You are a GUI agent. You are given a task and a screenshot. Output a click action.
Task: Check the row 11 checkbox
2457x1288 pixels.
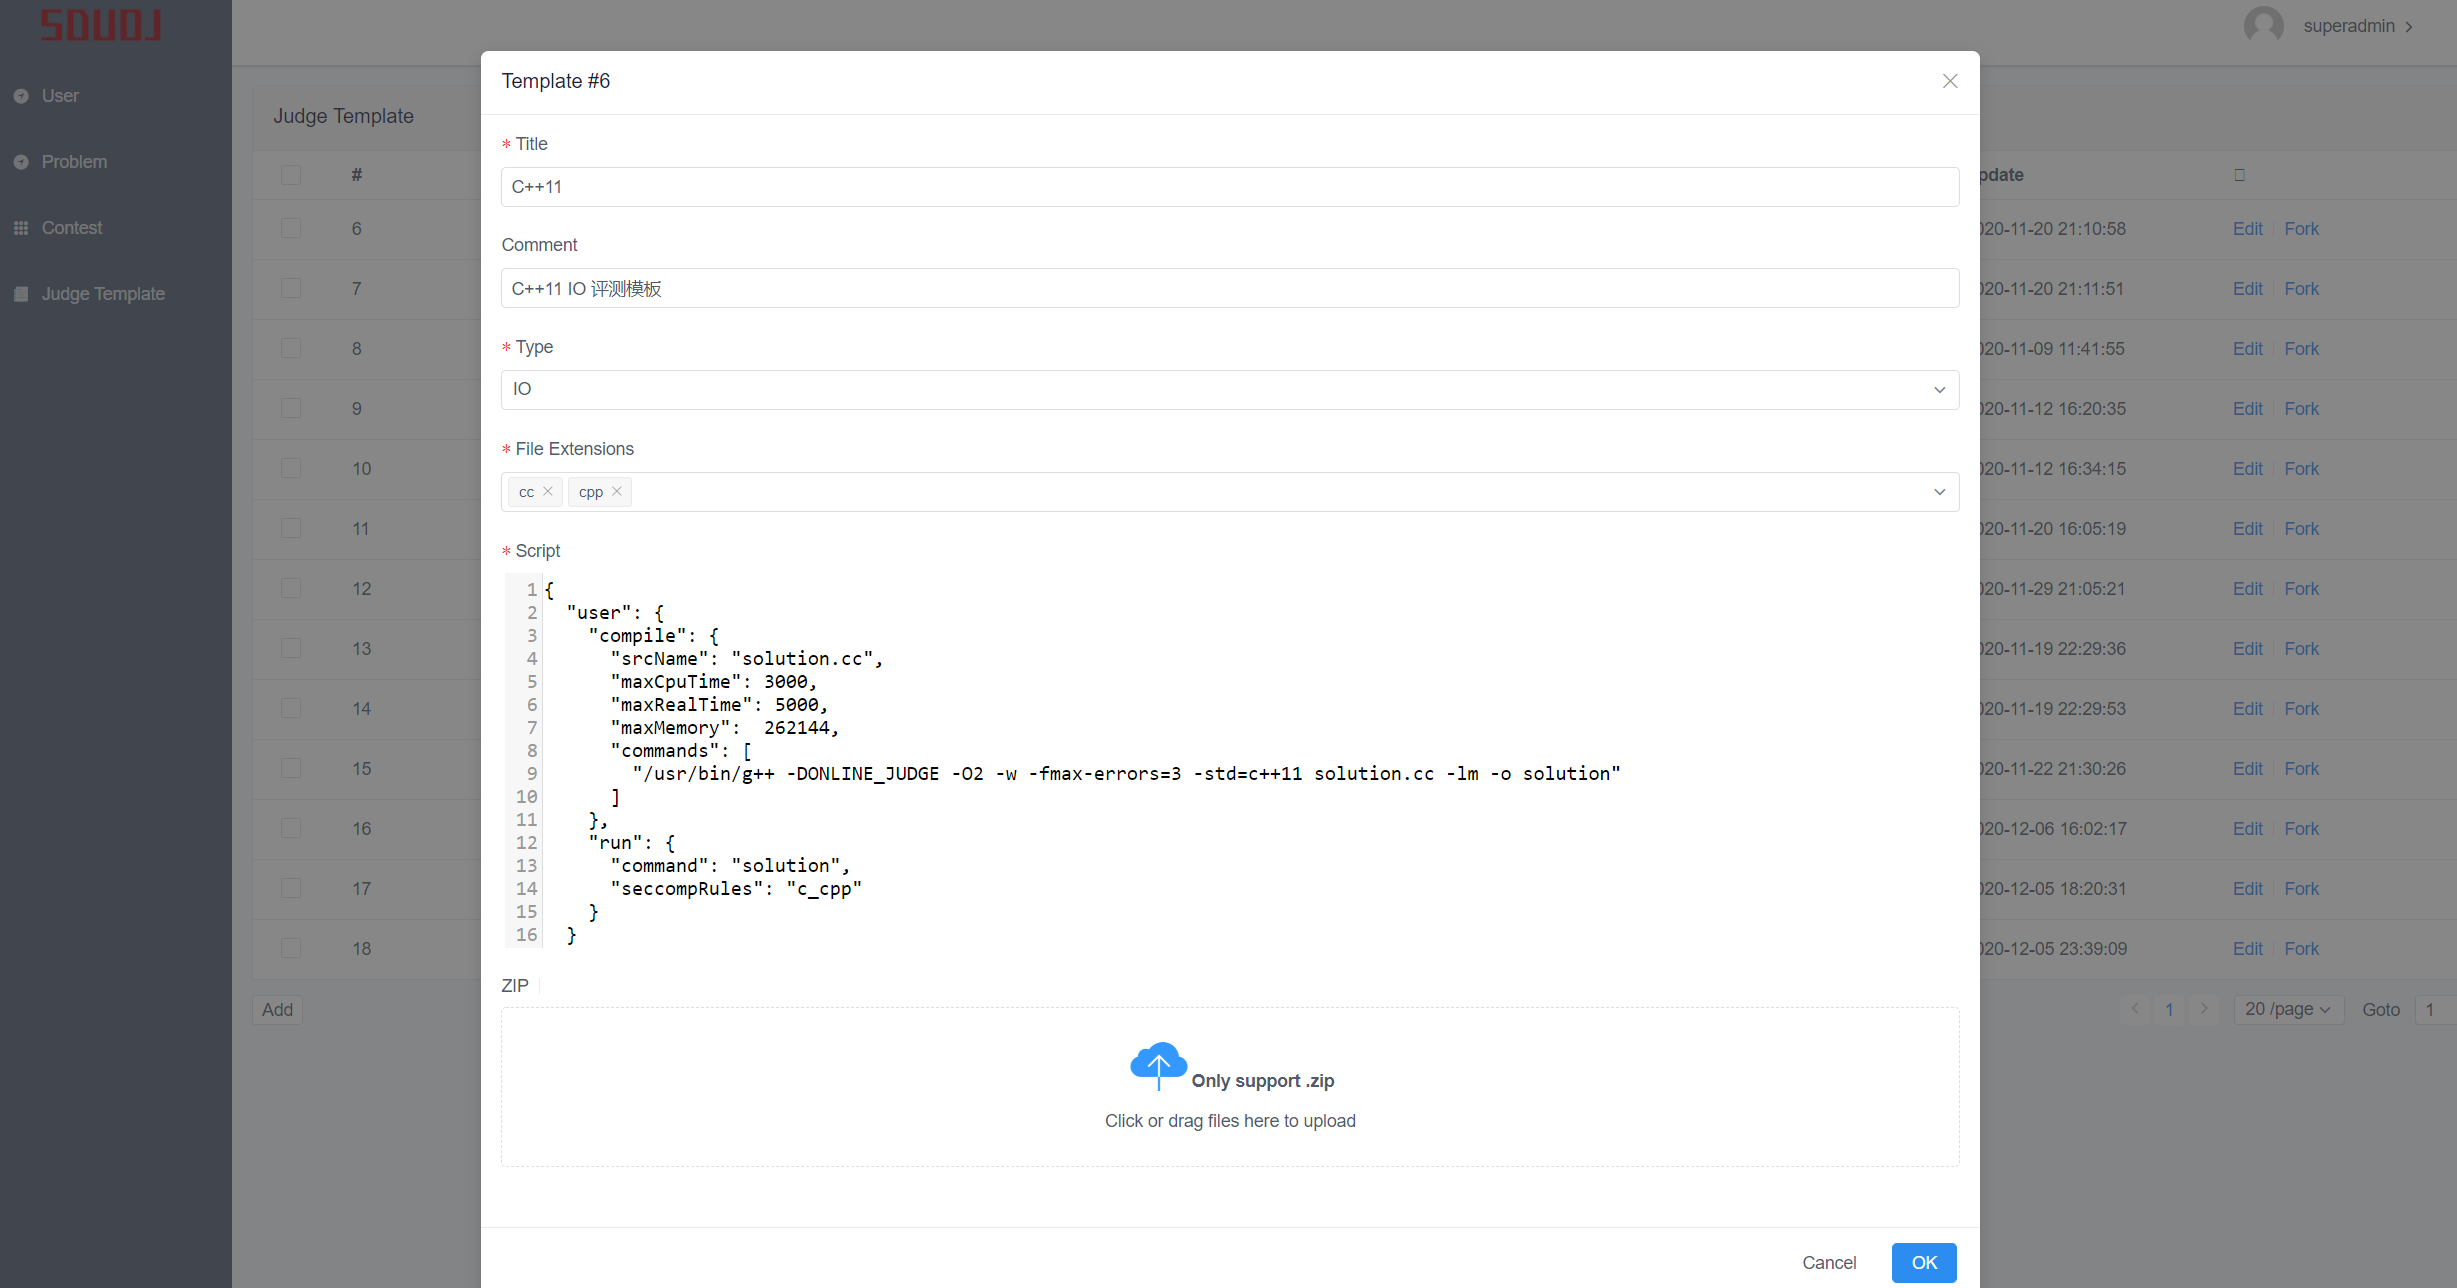(x=291, y=528)
